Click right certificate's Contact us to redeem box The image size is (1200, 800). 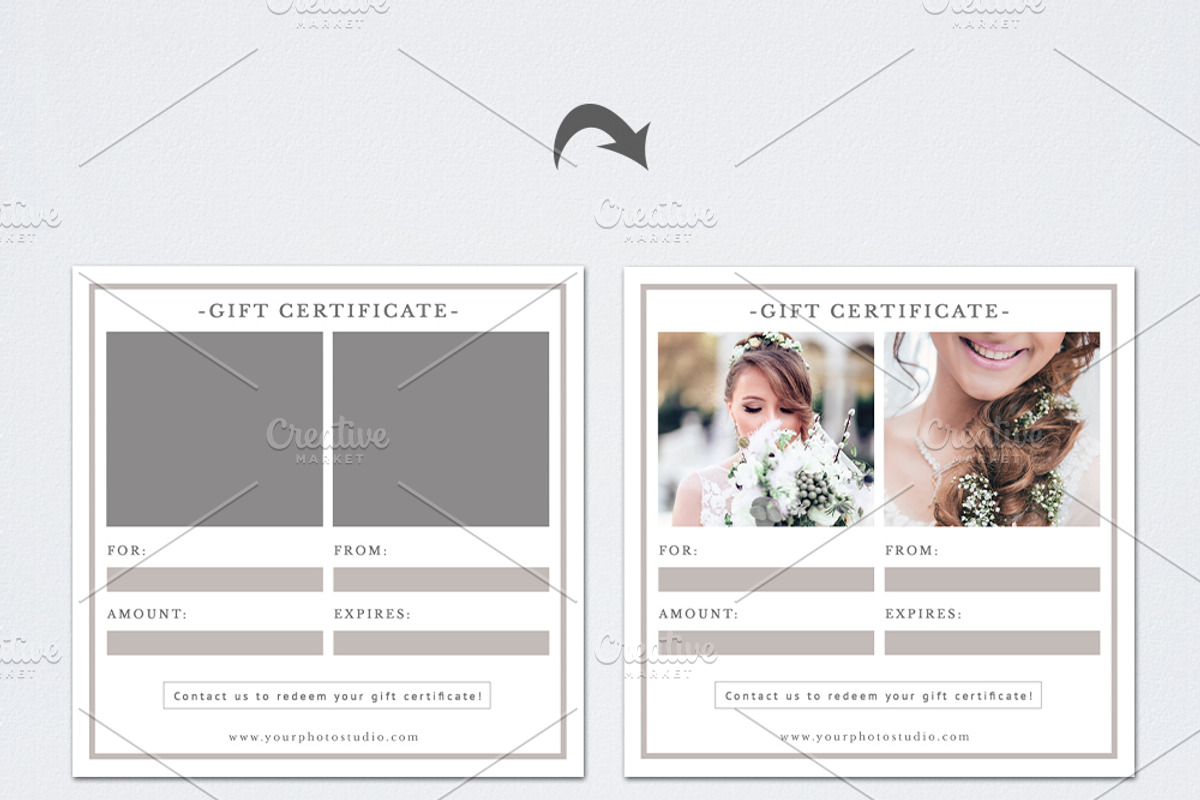click(x=878, y=696)
